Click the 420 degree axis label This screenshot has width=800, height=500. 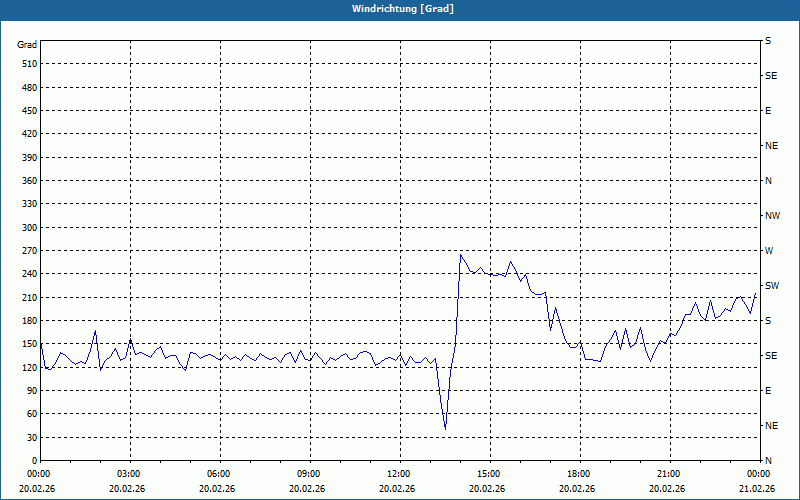[30, 134]
